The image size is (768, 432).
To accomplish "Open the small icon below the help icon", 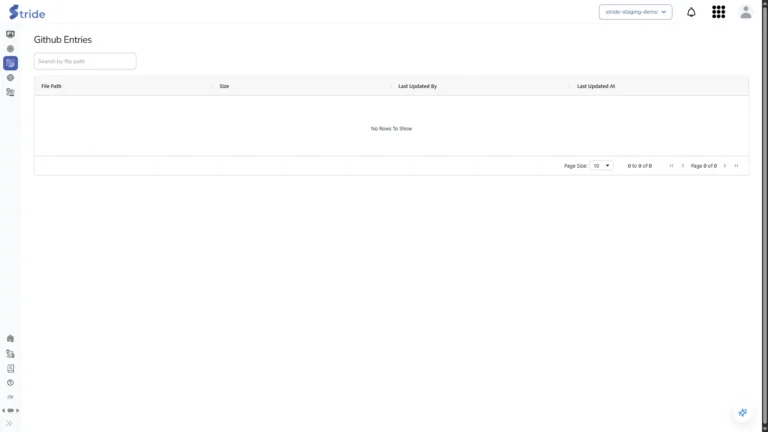I will (x=10, y=397).
